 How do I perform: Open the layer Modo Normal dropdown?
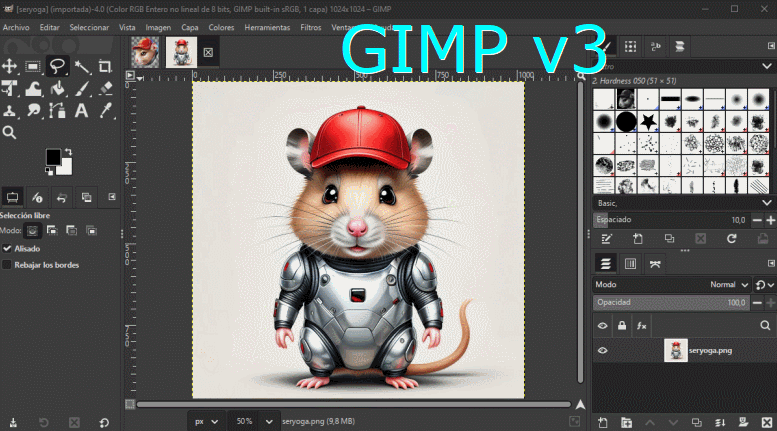672,284
